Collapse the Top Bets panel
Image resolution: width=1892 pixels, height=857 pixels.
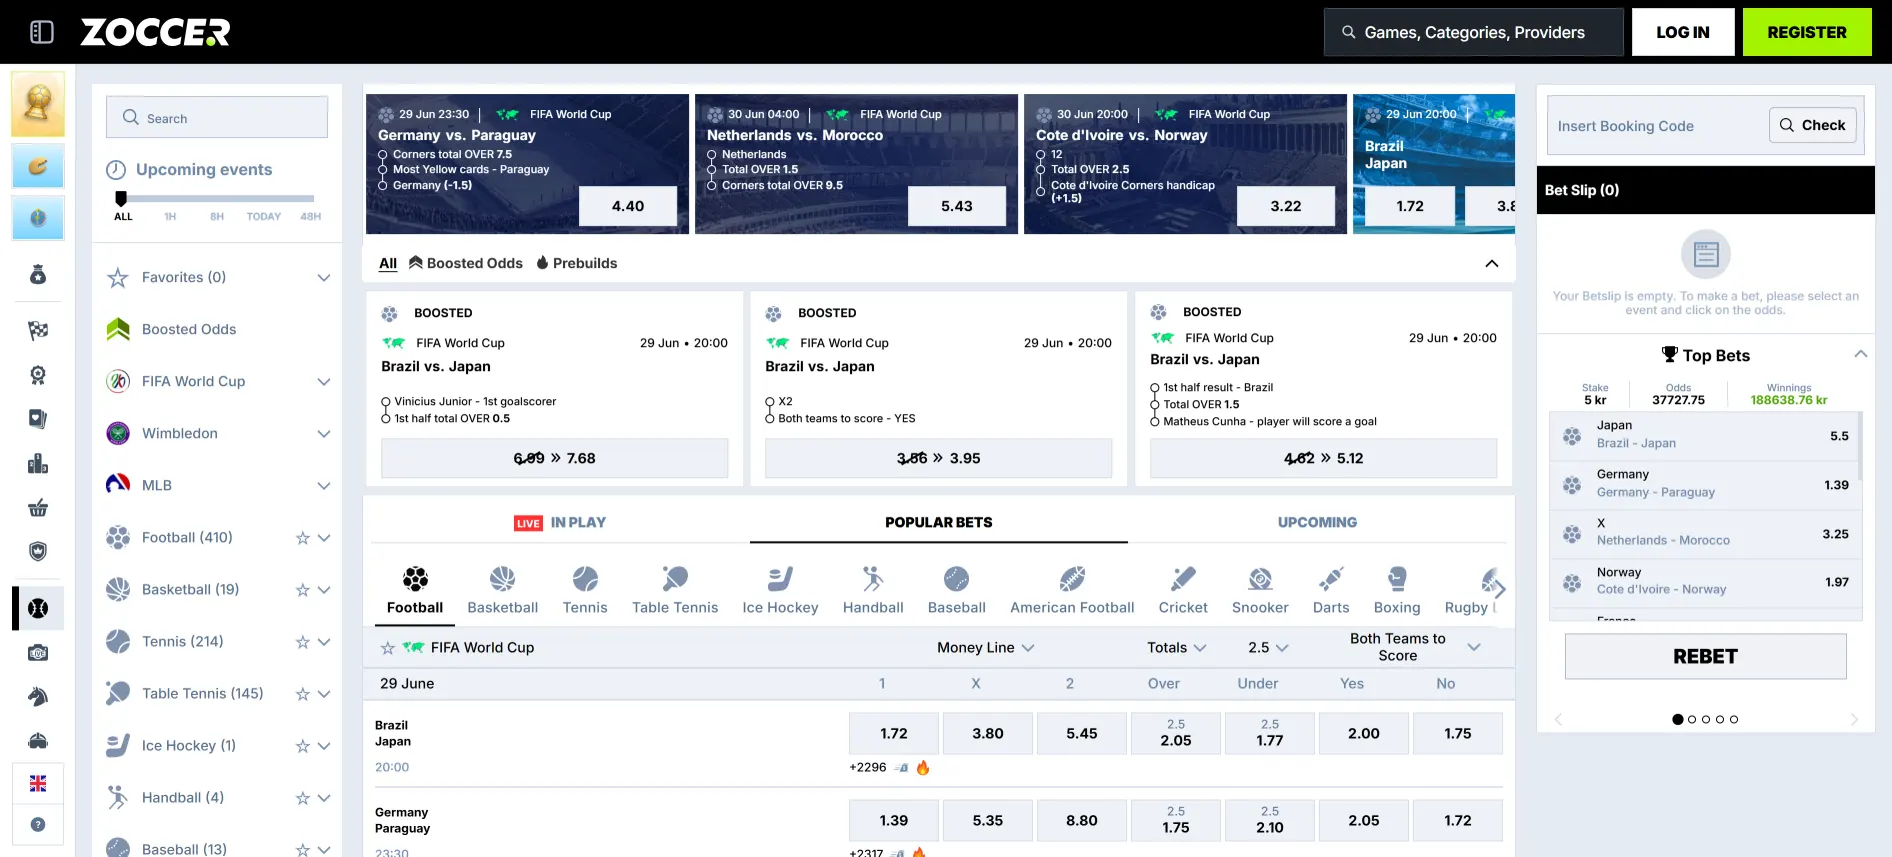[x=1860, y=354]
